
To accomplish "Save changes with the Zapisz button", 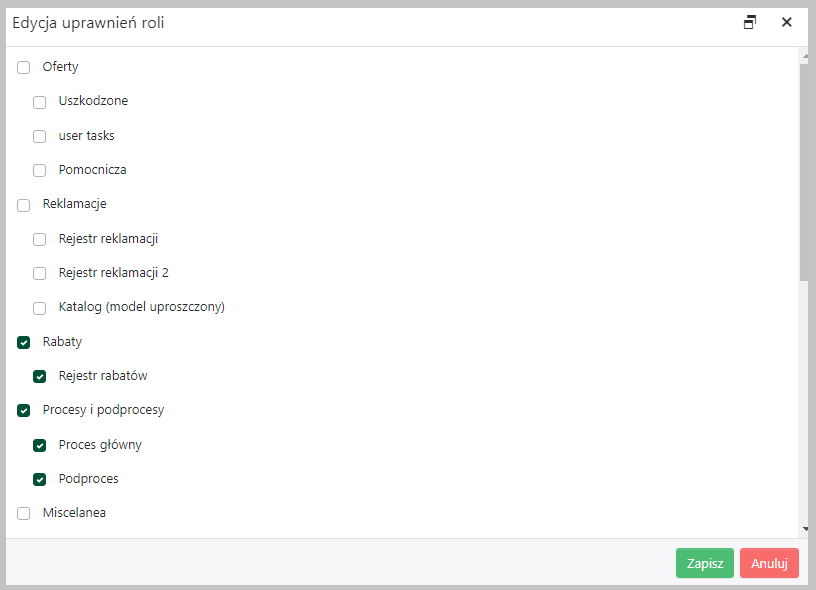I will 705,563.
